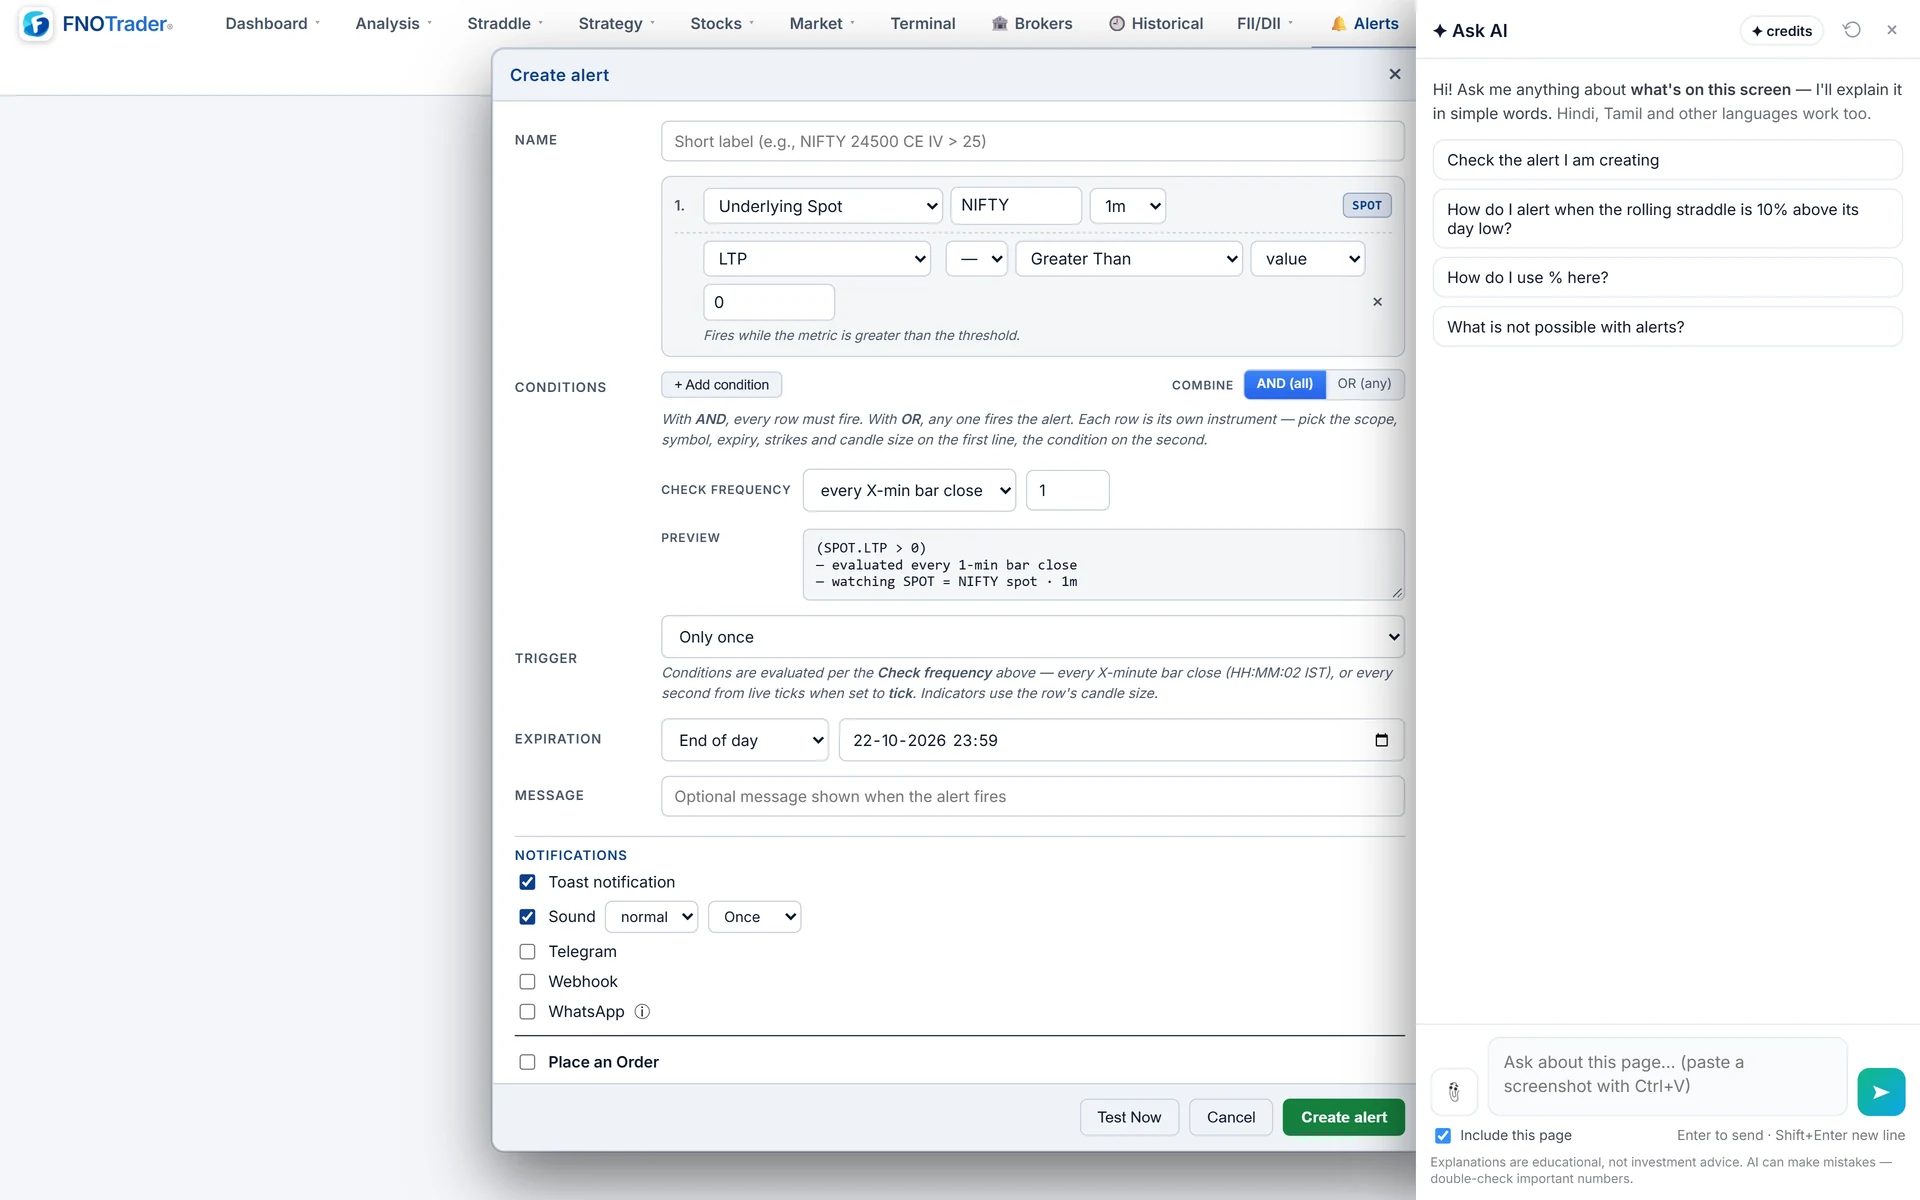This screenshot has width=1920, height=1200.
Task: Check the Place an Order box
Action: pyautogui.click(x=527, y=1062)
